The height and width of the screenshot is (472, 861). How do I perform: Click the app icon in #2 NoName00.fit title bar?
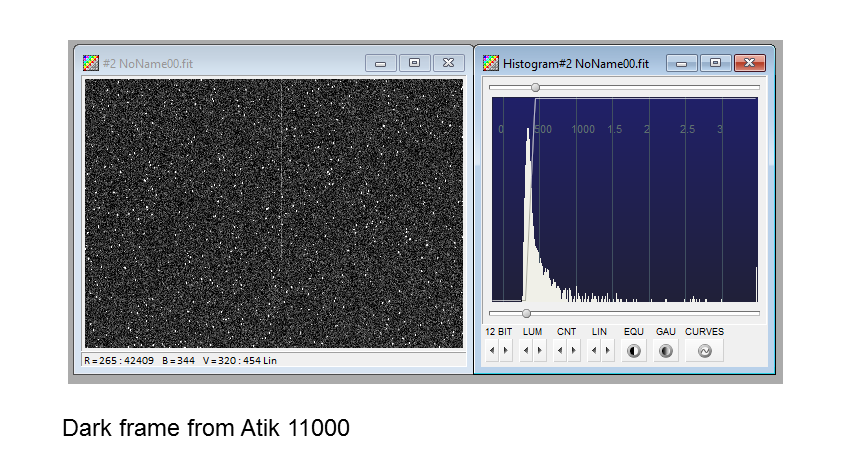point(91,63)
